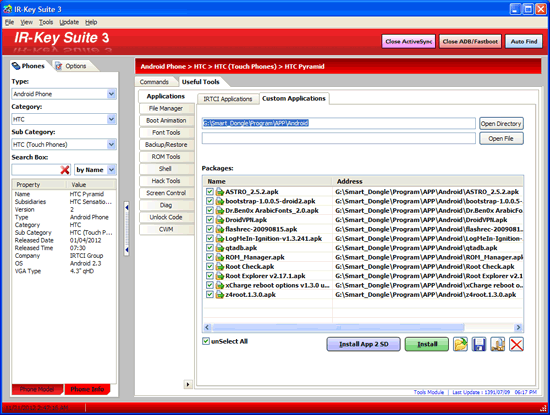Switch to the IRTCI Applications tab
Viewport: 550px width, 415px height.
point(228,99)
